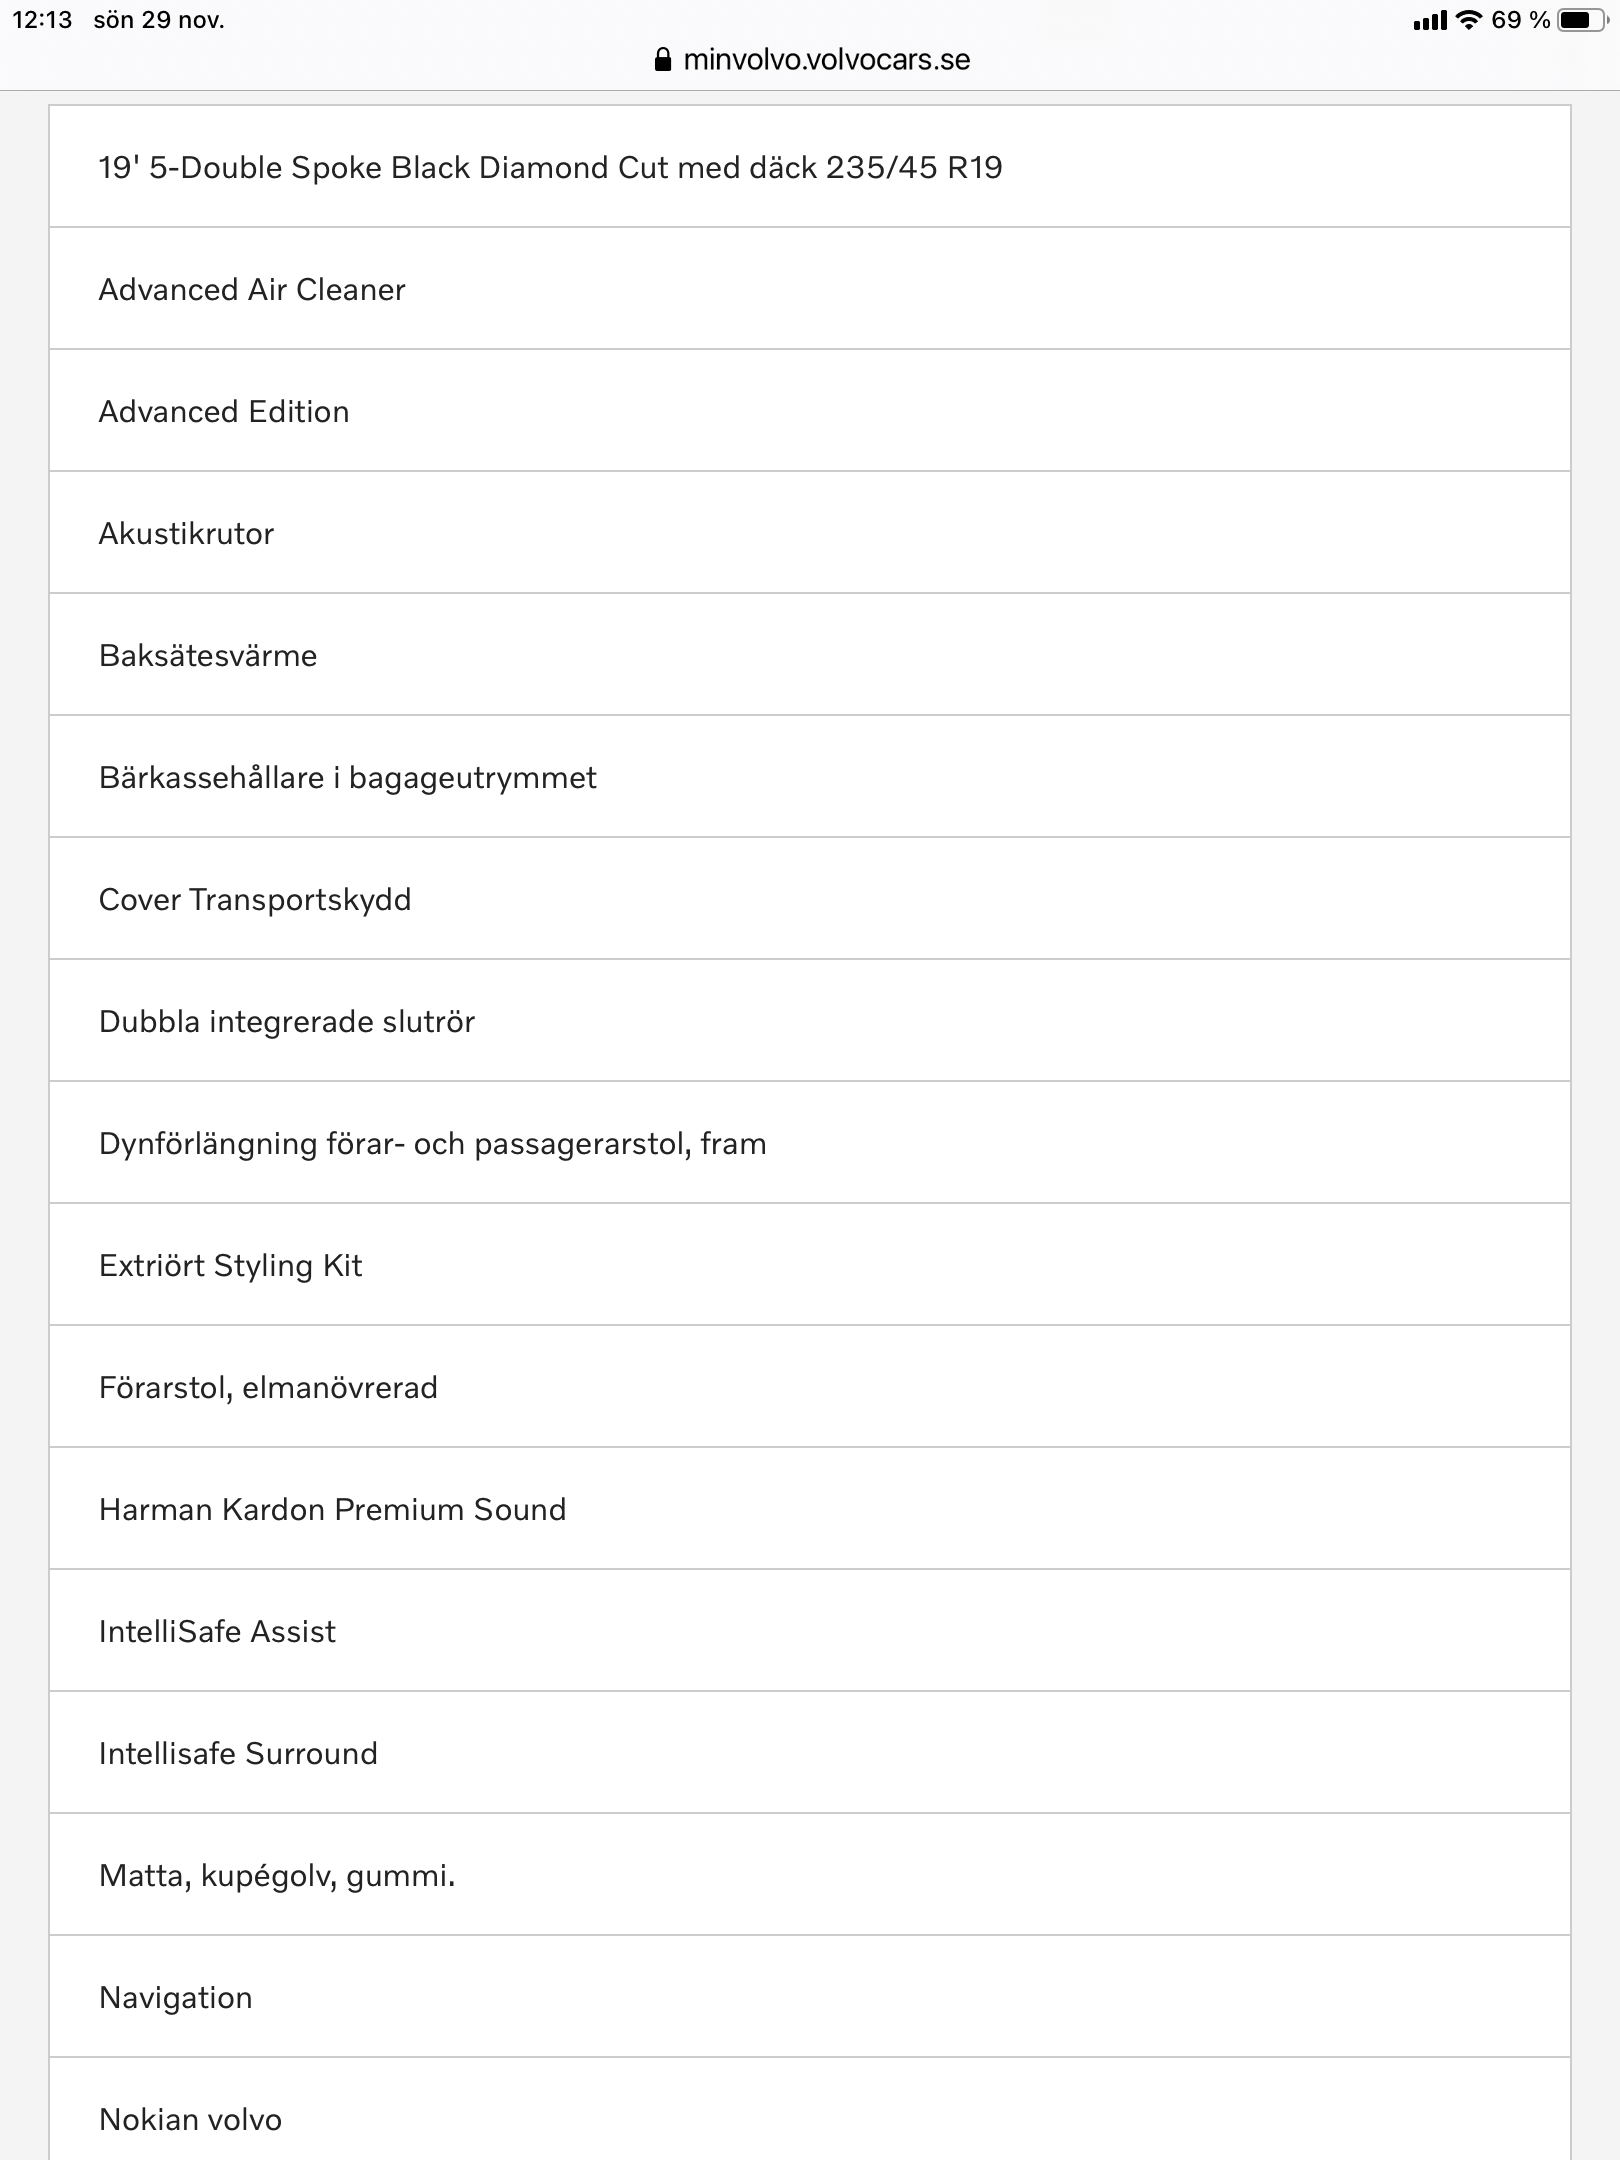Click the Akustikrutor entry

click(x=810, y=533)
